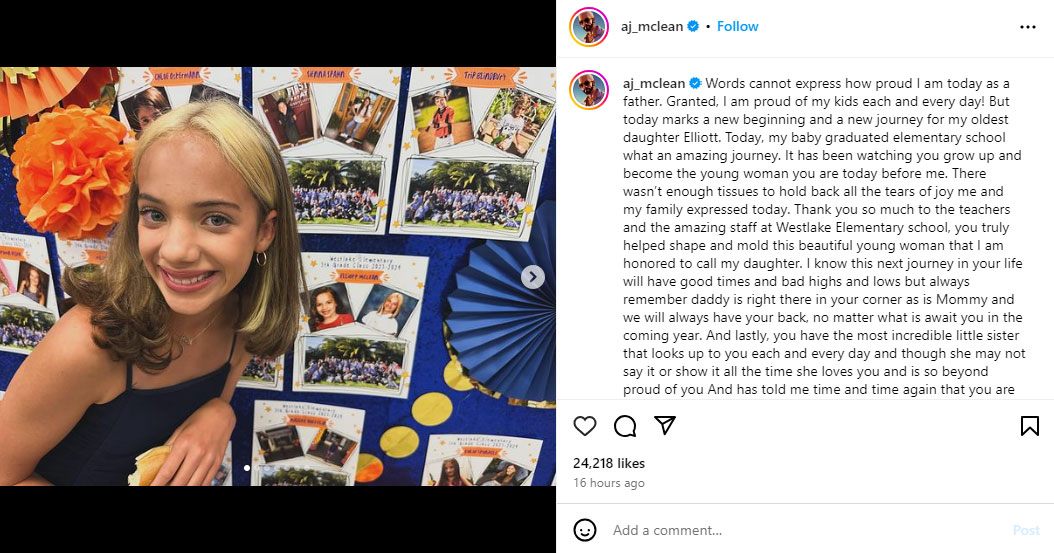Focus the Add a comment field
This screenshot has width=1054, height=553.
click(807, 530)
